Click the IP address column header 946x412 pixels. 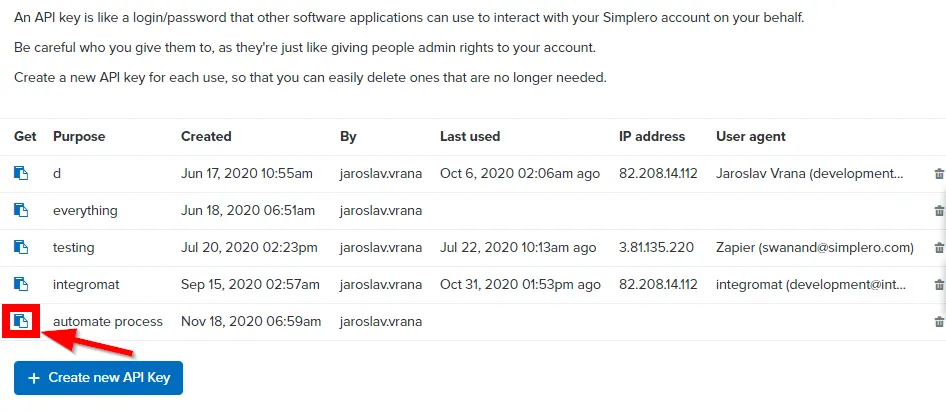click(x=652, y=136)
